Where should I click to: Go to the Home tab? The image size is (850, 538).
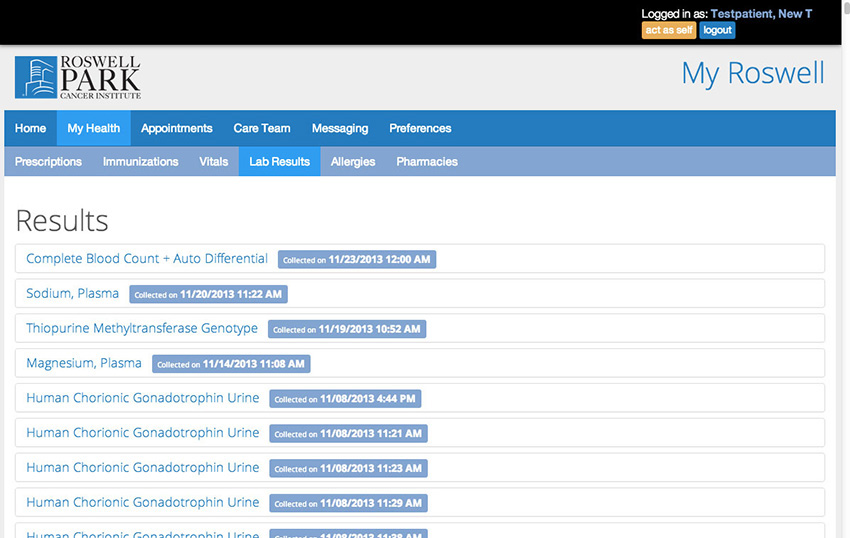tap(30, 129)
